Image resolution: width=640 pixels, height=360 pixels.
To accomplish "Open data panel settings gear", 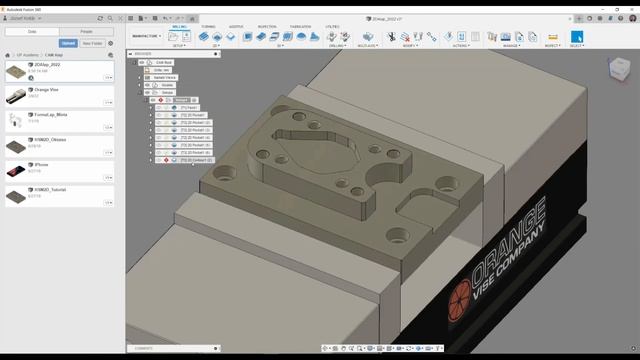I will pyautogui.click(x=111, y=43).
